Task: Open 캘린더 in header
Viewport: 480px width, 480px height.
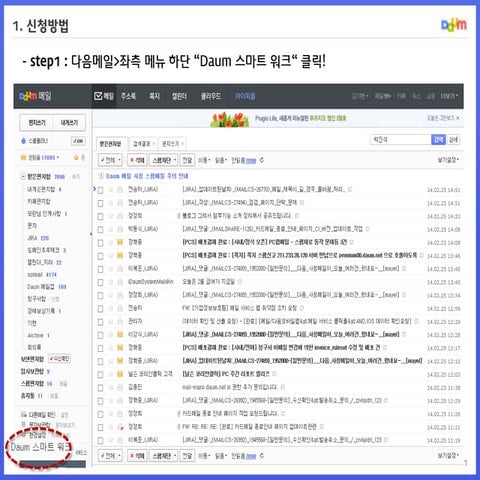Action: click(x=179, y=96)
